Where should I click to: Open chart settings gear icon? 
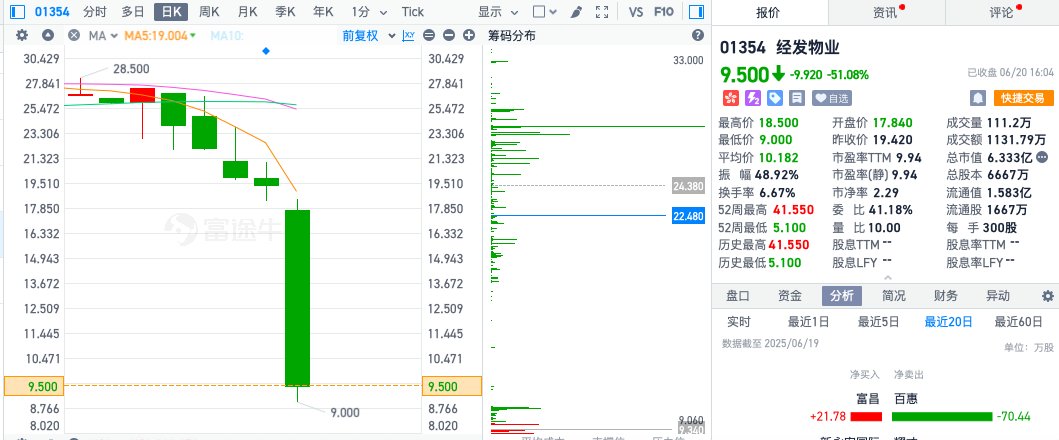click(22, 35)
